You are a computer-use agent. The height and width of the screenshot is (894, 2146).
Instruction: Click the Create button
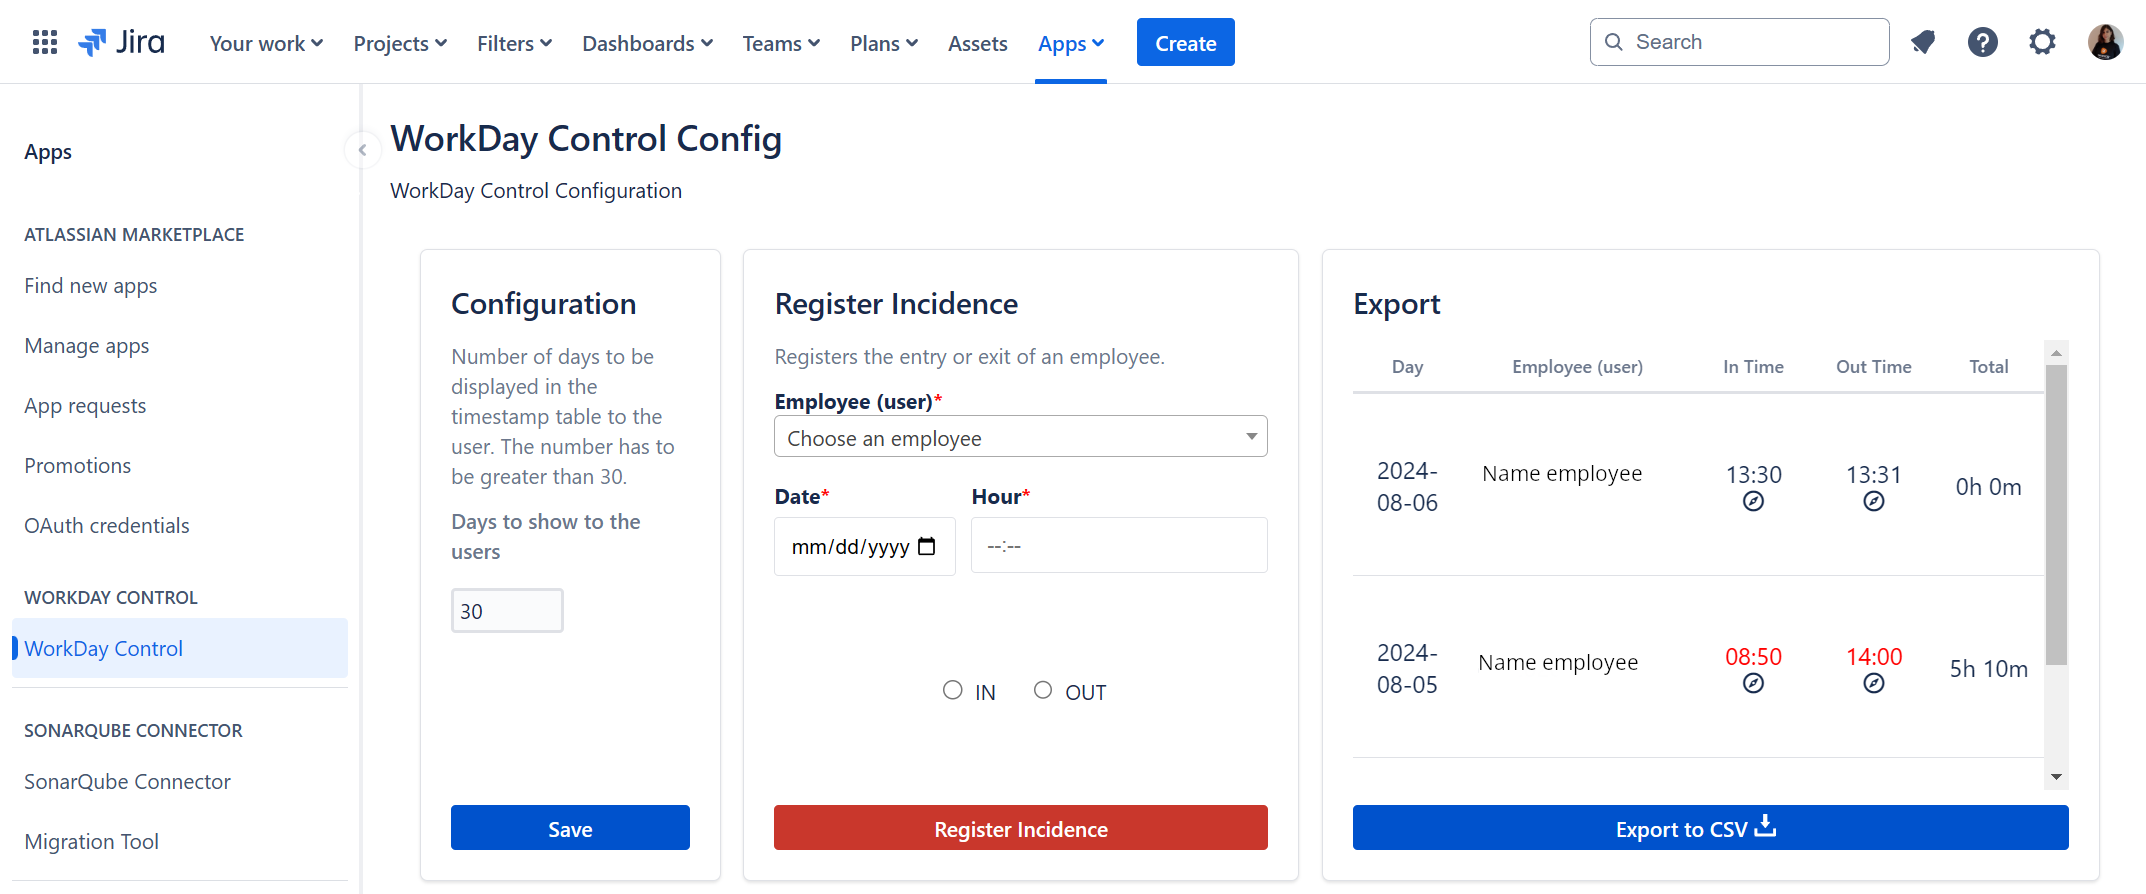click(1186, 42)
